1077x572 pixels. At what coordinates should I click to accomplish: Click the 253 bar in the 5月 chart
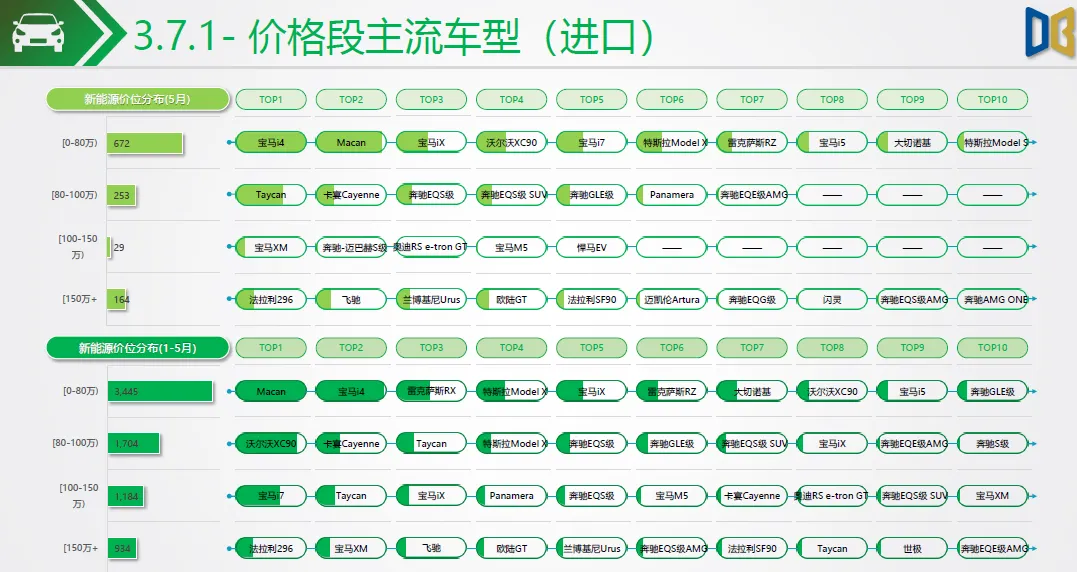coord(122,195)
